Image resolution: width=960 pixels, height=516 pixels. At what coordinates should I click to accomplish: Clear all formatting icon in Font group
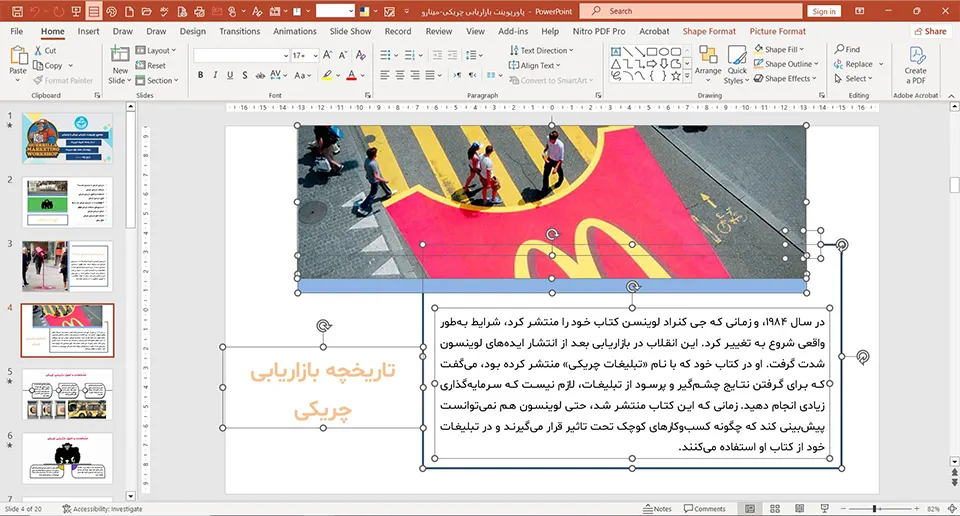(x=361, y=55)
